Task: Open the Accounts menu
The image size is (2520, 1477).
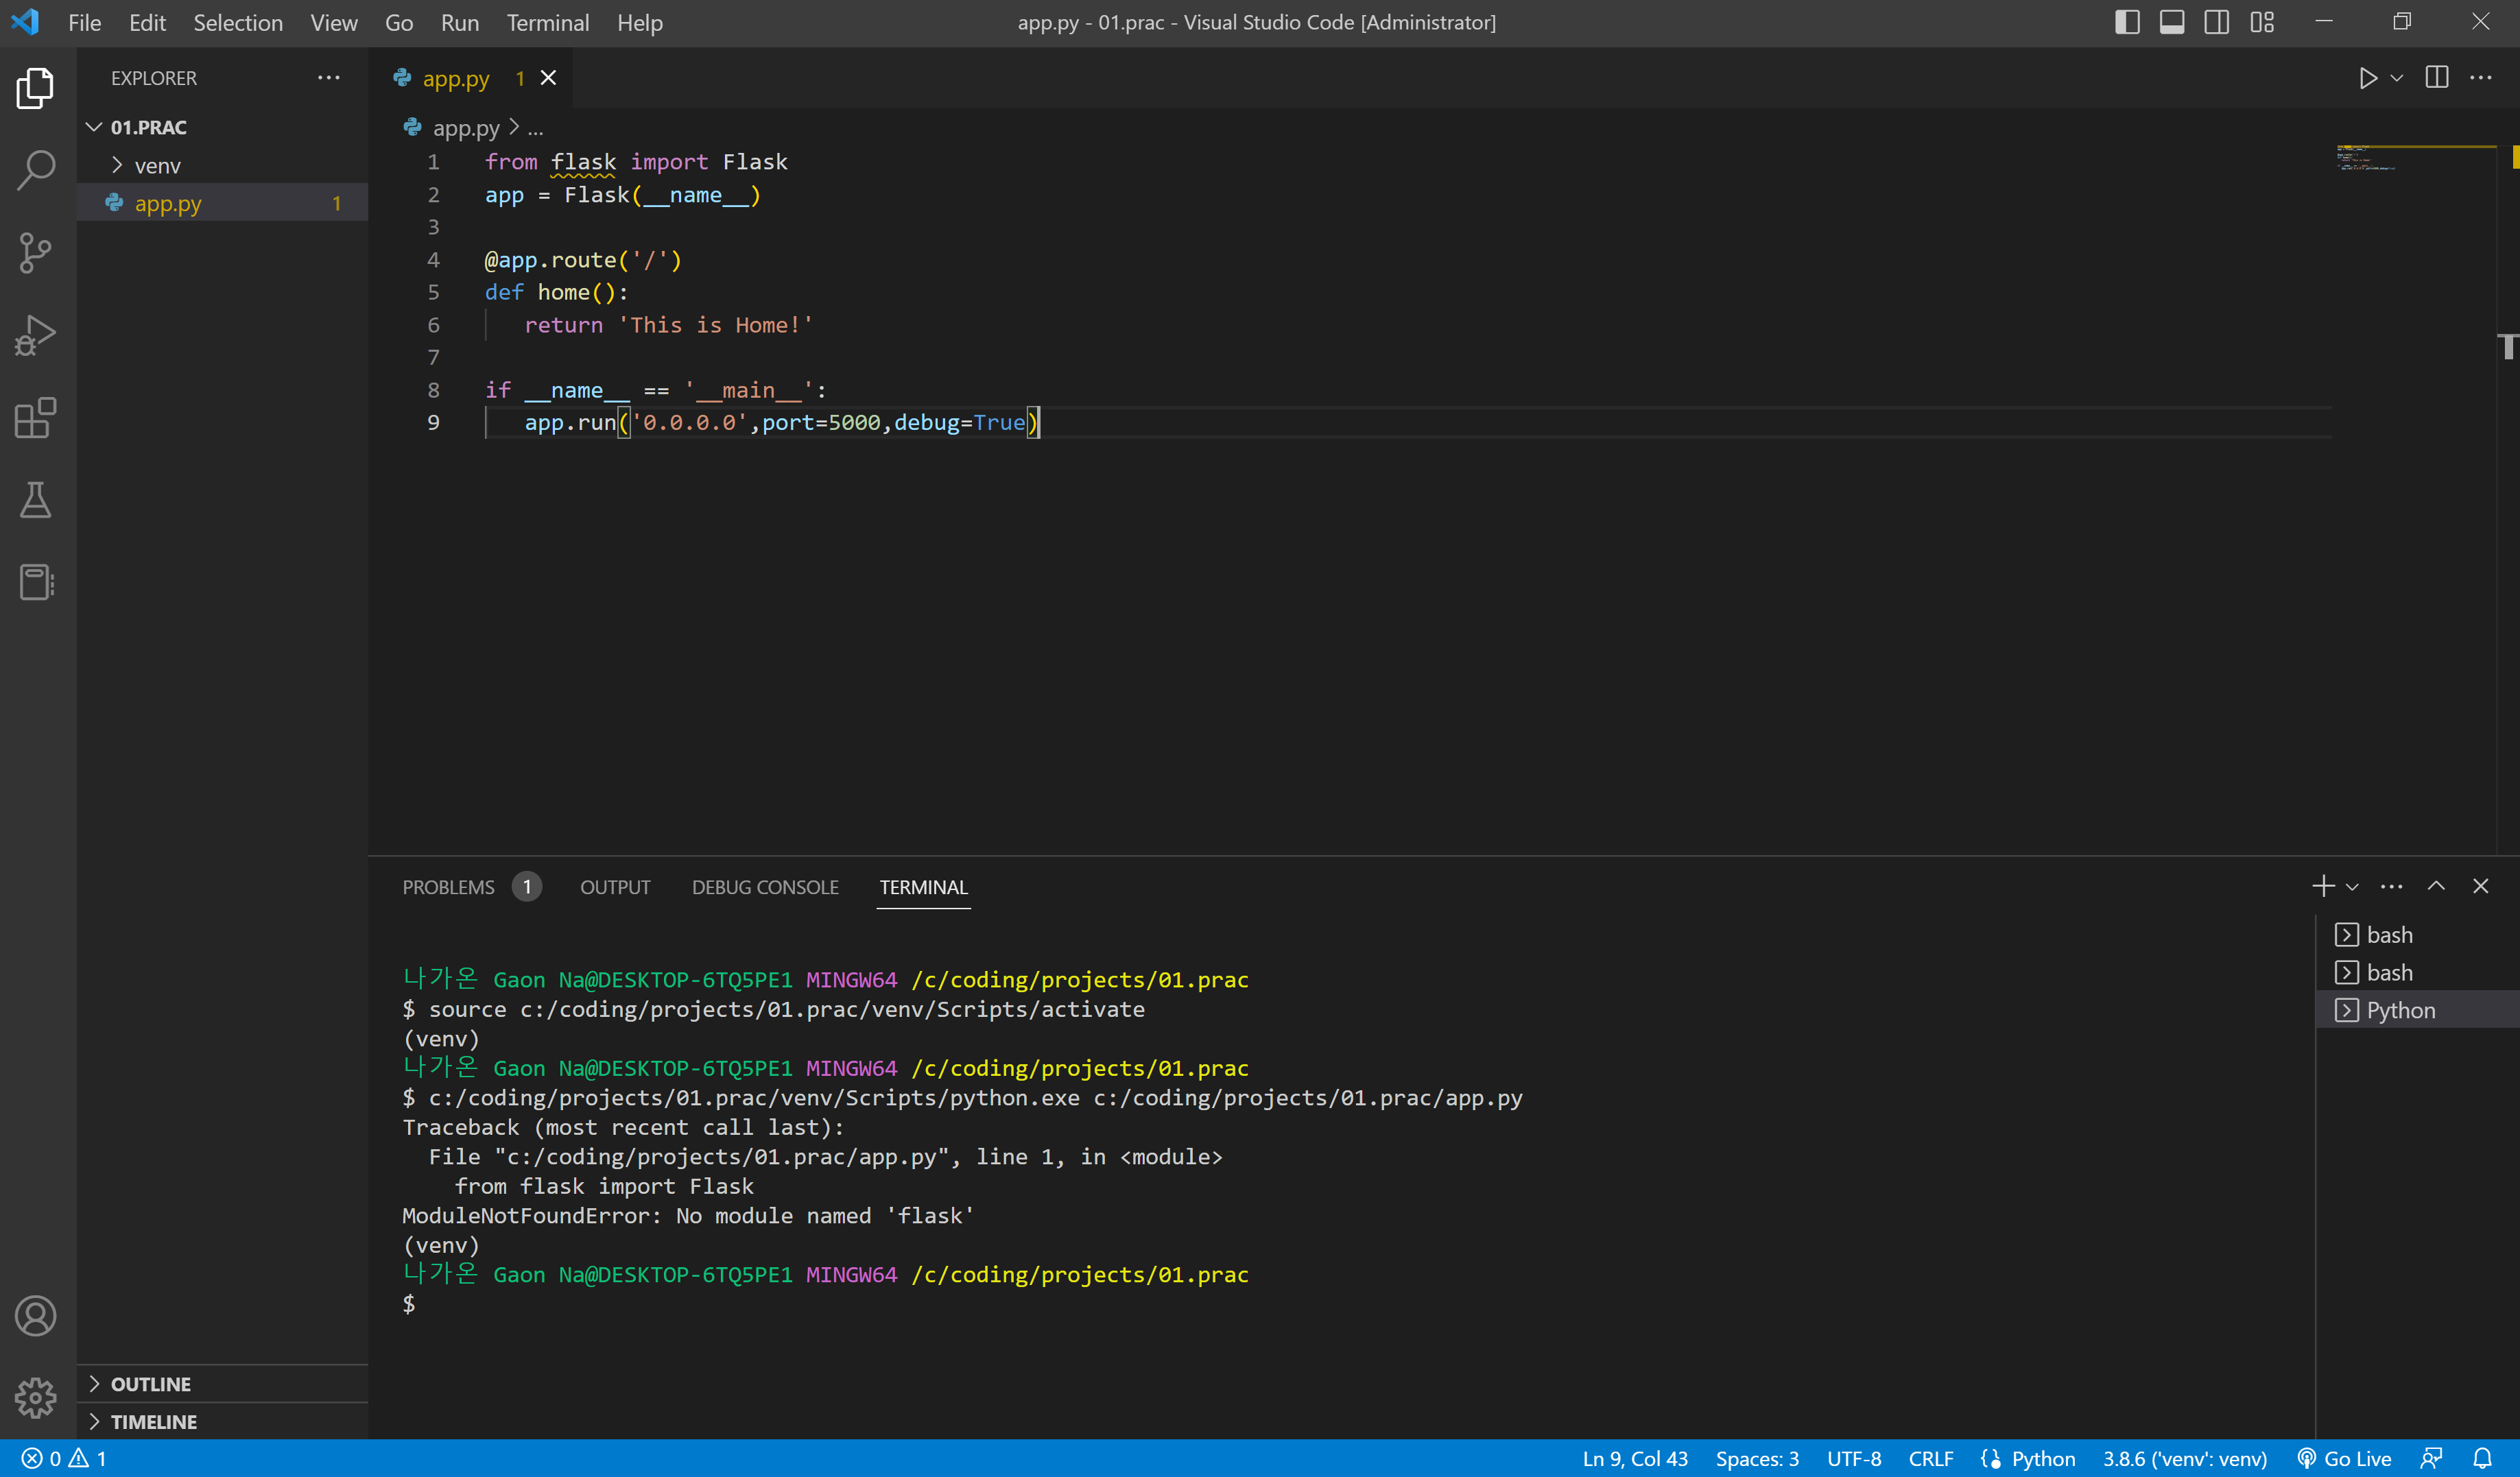Action: (36, 1316)
